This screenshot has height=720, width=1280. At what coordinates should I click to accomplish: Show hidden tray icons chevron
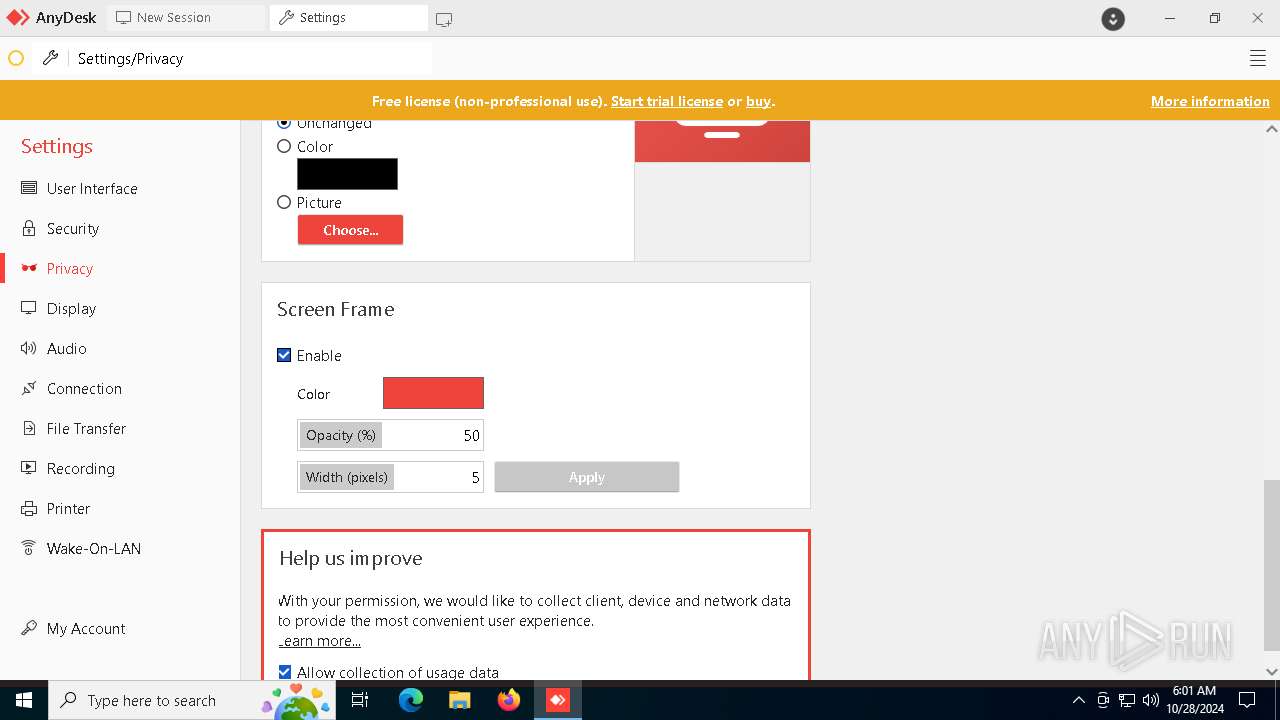tap(1078, 700)
